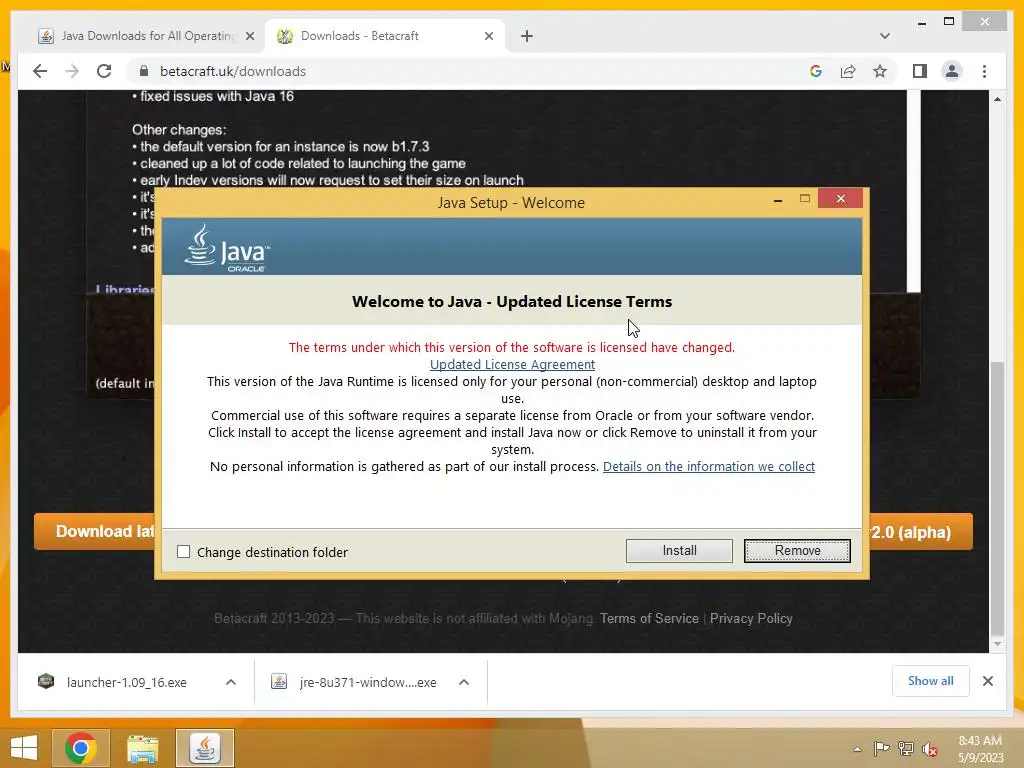1024x768 pixels.
Task: Open the Chrome three-dot menu
Action: pos(984,71)
